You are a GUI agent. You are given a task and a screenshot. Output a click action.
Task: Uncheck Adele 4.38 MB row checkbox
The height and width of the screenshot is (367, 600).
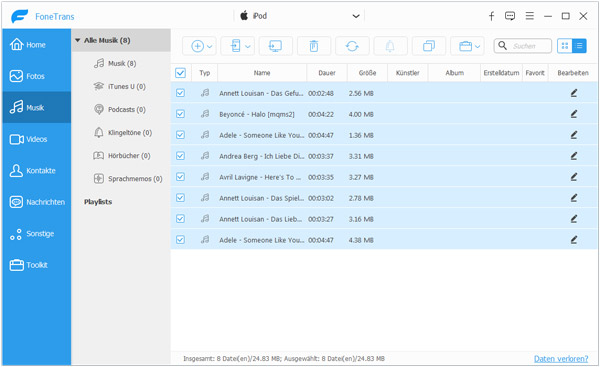coord(180,240)
